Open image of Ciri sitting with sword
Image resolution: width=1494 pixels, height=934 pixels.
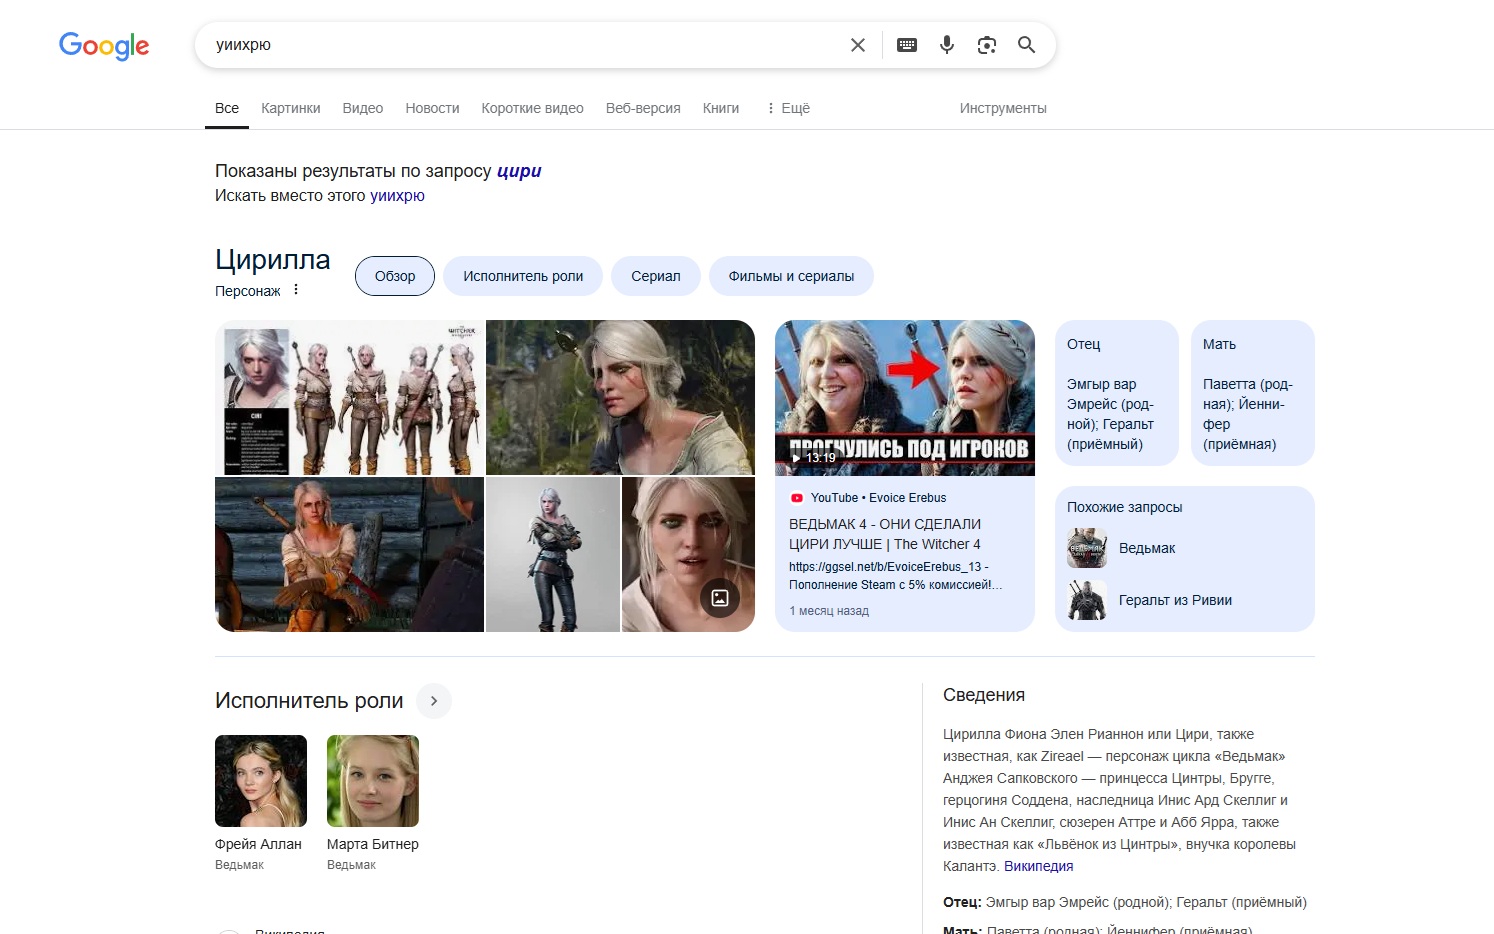[349, 554]
